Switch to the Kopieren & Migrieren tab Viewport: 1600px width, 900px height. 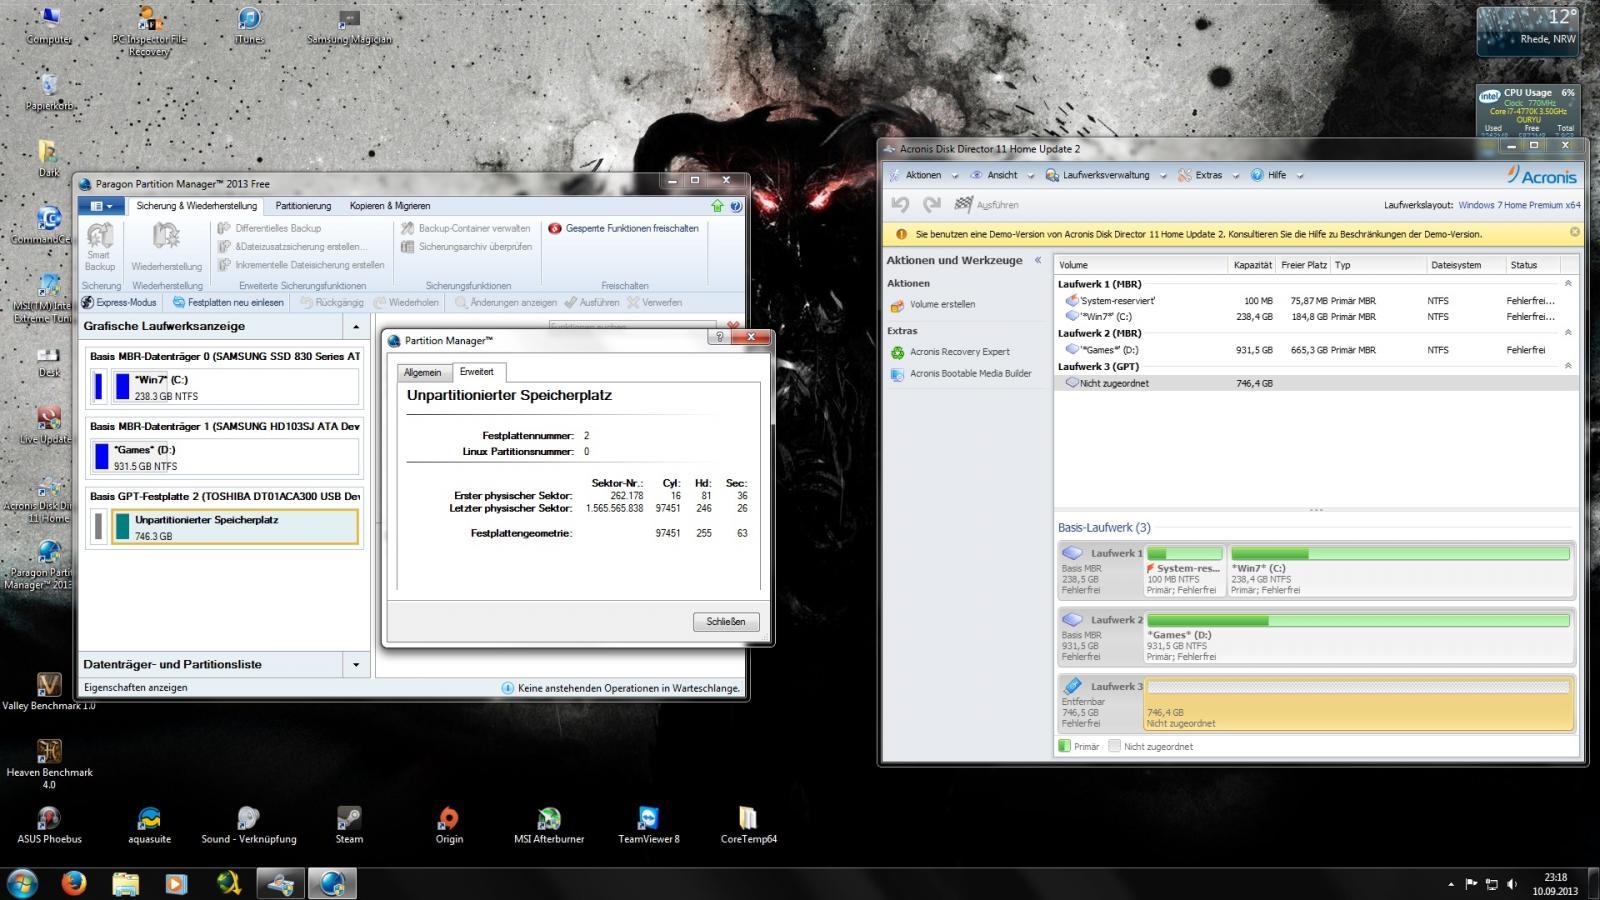[390, 206]
